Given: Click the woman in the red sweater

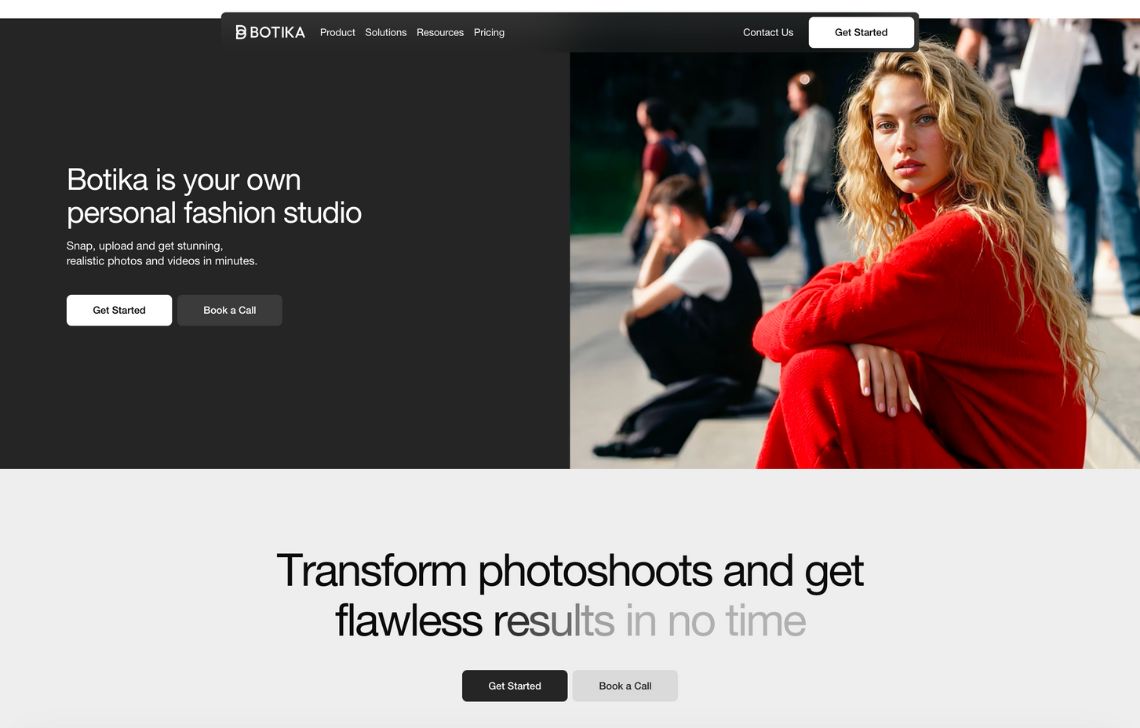Looking at the screenshot, I should (x=930, y=300).
